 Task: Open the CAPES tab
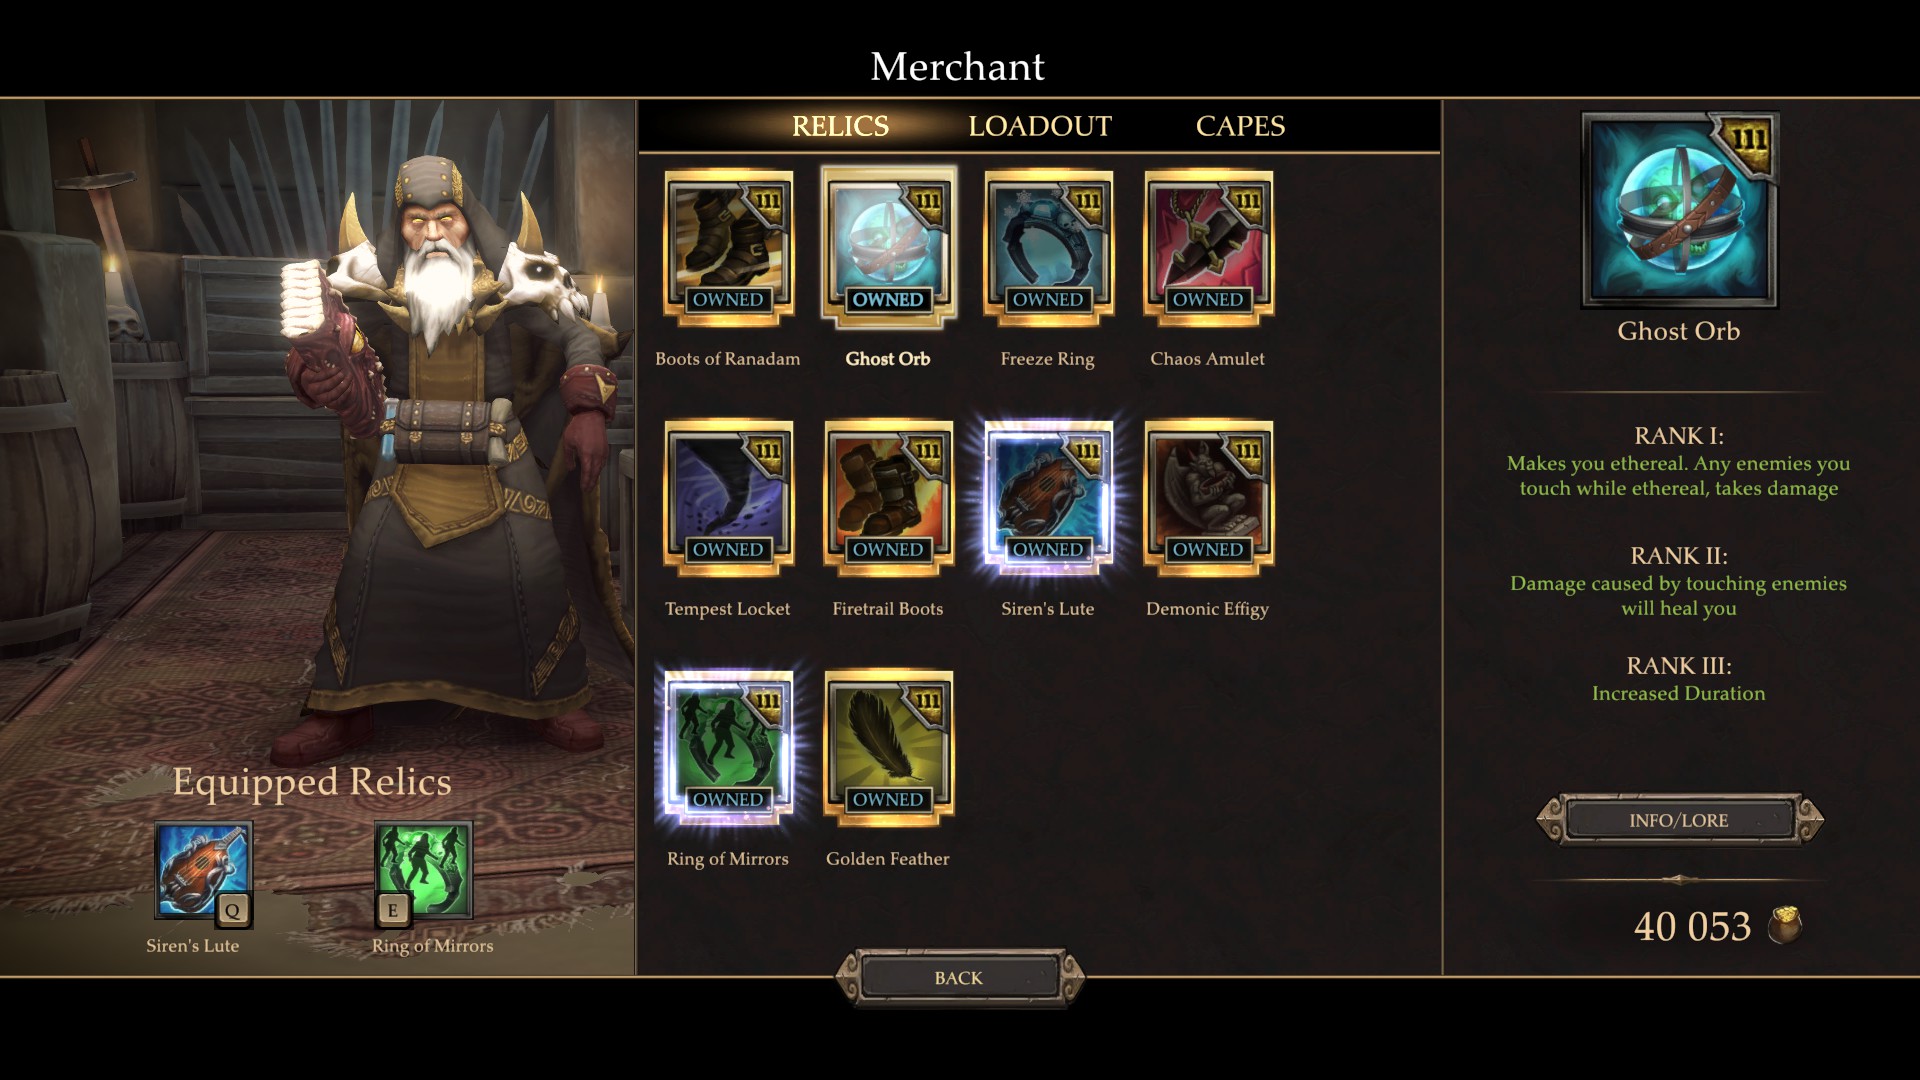(x=1240, y=126)
